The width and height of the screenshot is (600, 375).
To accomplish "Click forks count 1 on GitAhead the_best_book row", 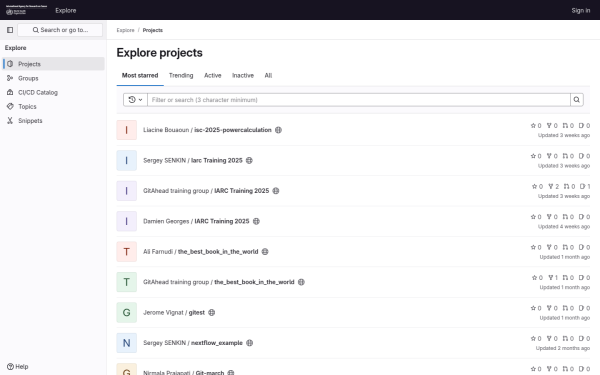I will (x=553, y=278).
